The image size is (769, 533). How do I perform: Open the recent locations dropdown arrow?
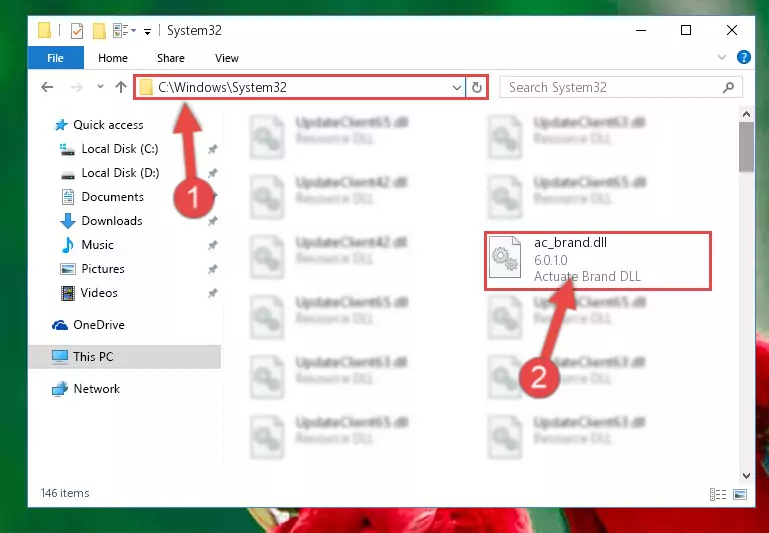[100, 87]
